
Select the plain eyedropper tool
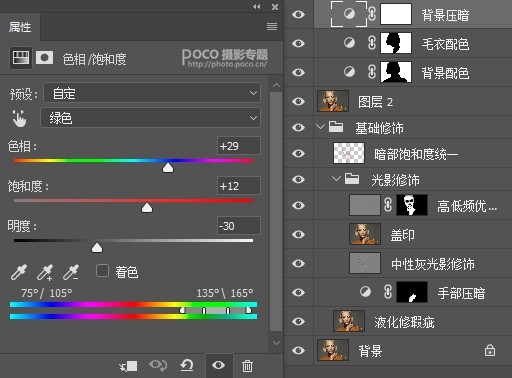pos(19,272)
